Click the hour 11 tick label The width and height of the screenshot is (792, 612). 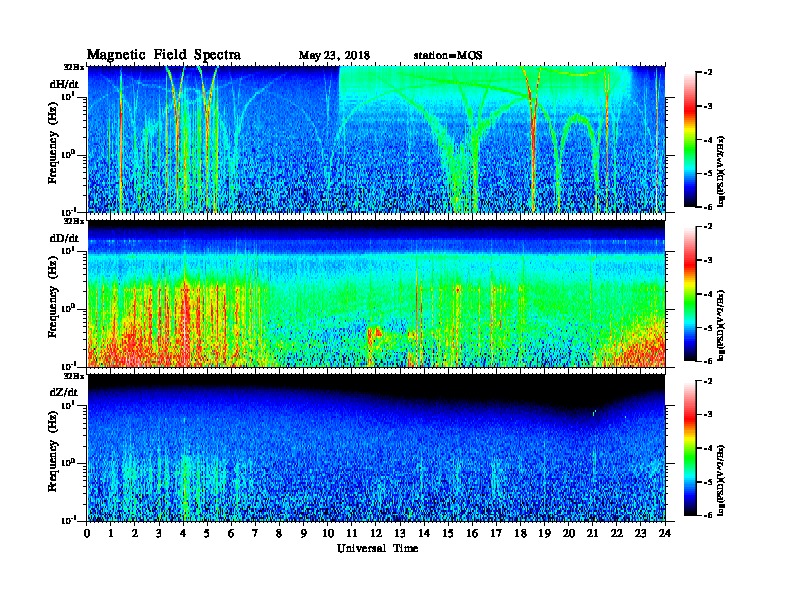pyautogui.click(x=352, y=534)
